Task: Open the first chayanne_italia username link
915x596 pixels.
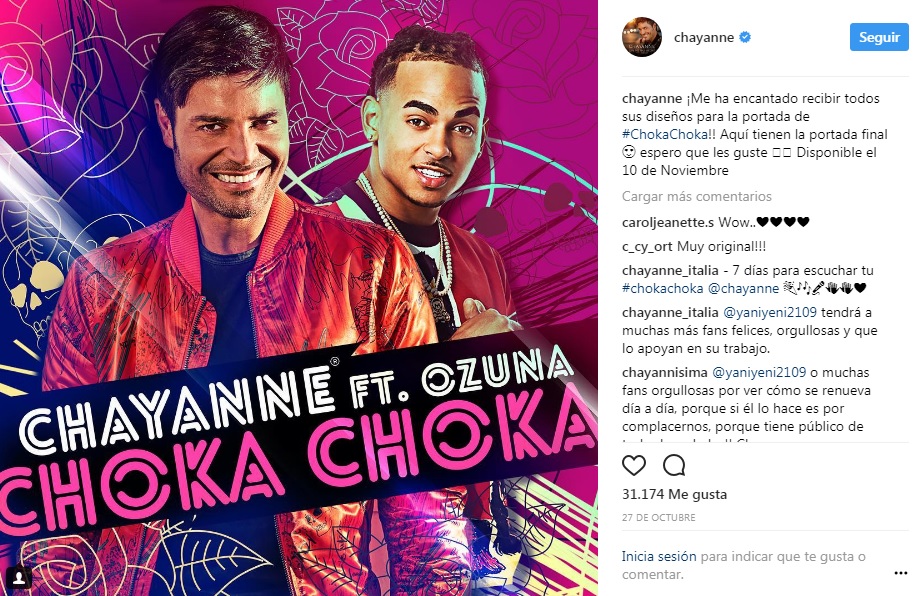Action: (670, 270)
